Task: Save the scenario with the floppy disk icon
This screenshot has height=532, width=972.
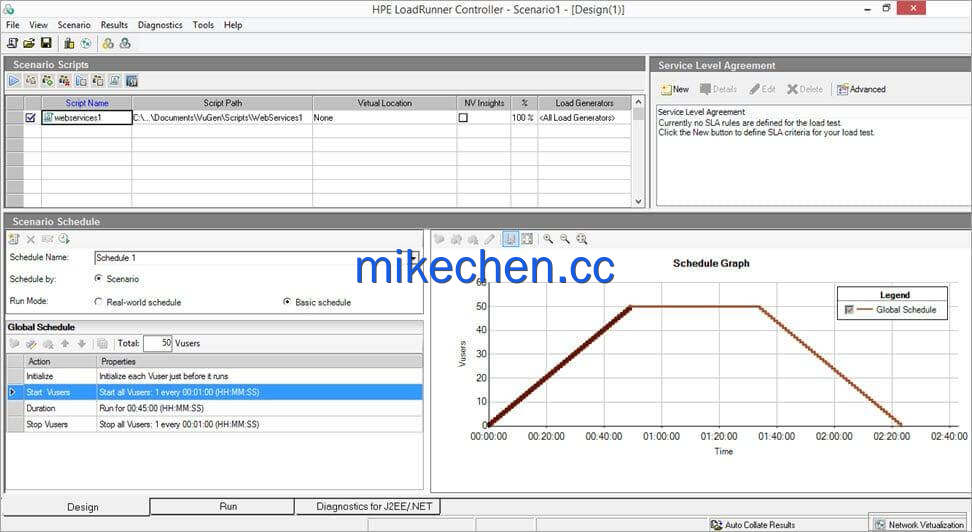Action: coord(46,43)
